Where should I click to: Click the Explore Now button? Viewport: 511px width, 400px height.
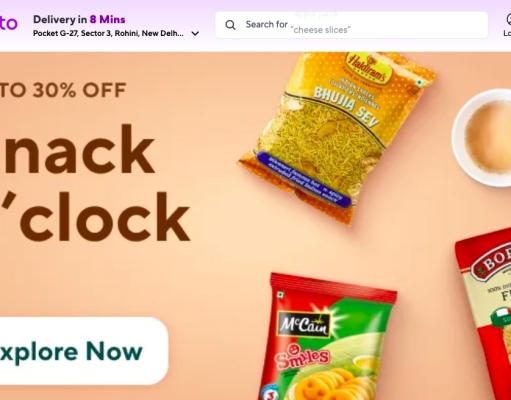pyautogui.click(x=82, y=351)
